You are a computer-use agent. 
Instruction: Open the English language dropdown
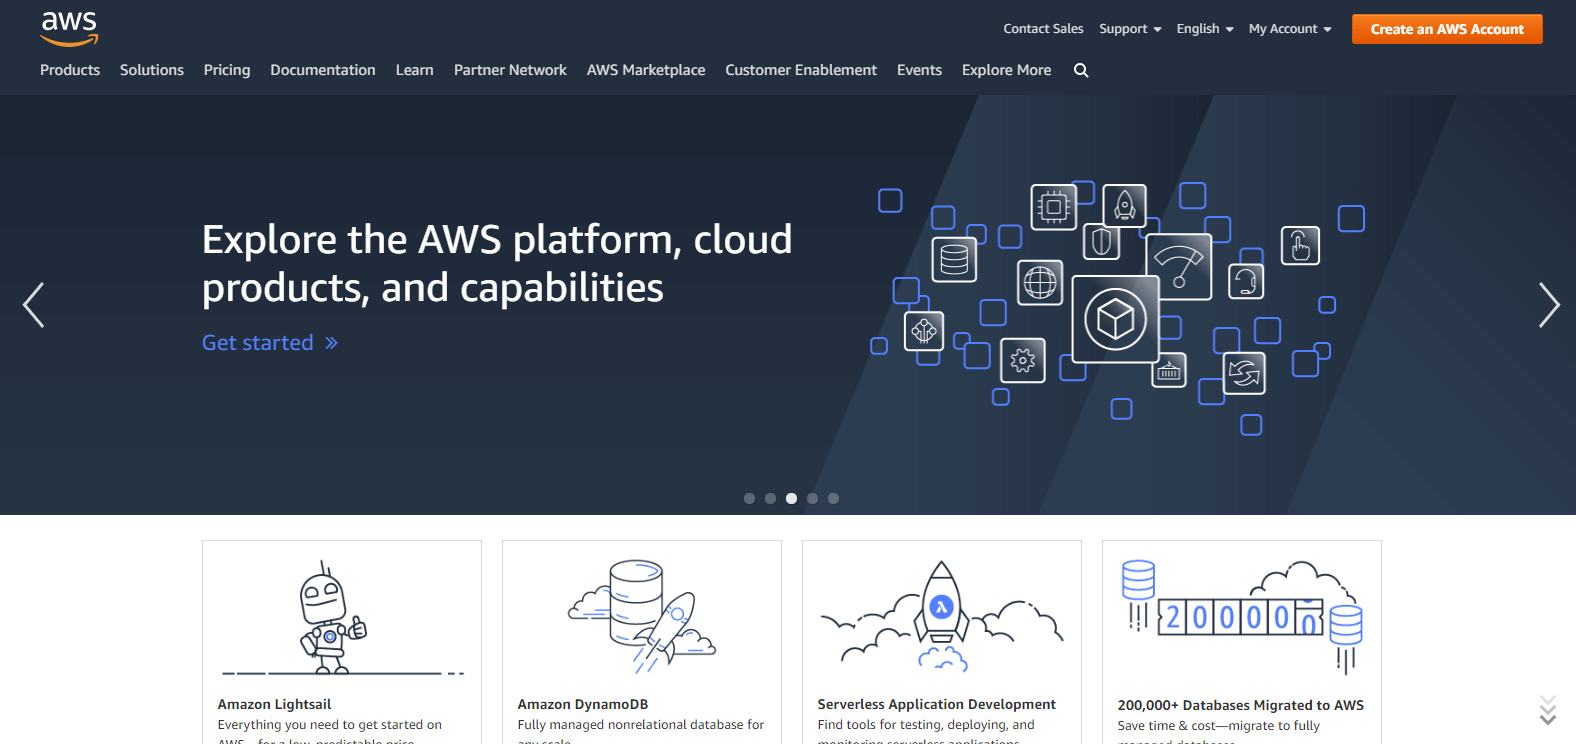1205,29
